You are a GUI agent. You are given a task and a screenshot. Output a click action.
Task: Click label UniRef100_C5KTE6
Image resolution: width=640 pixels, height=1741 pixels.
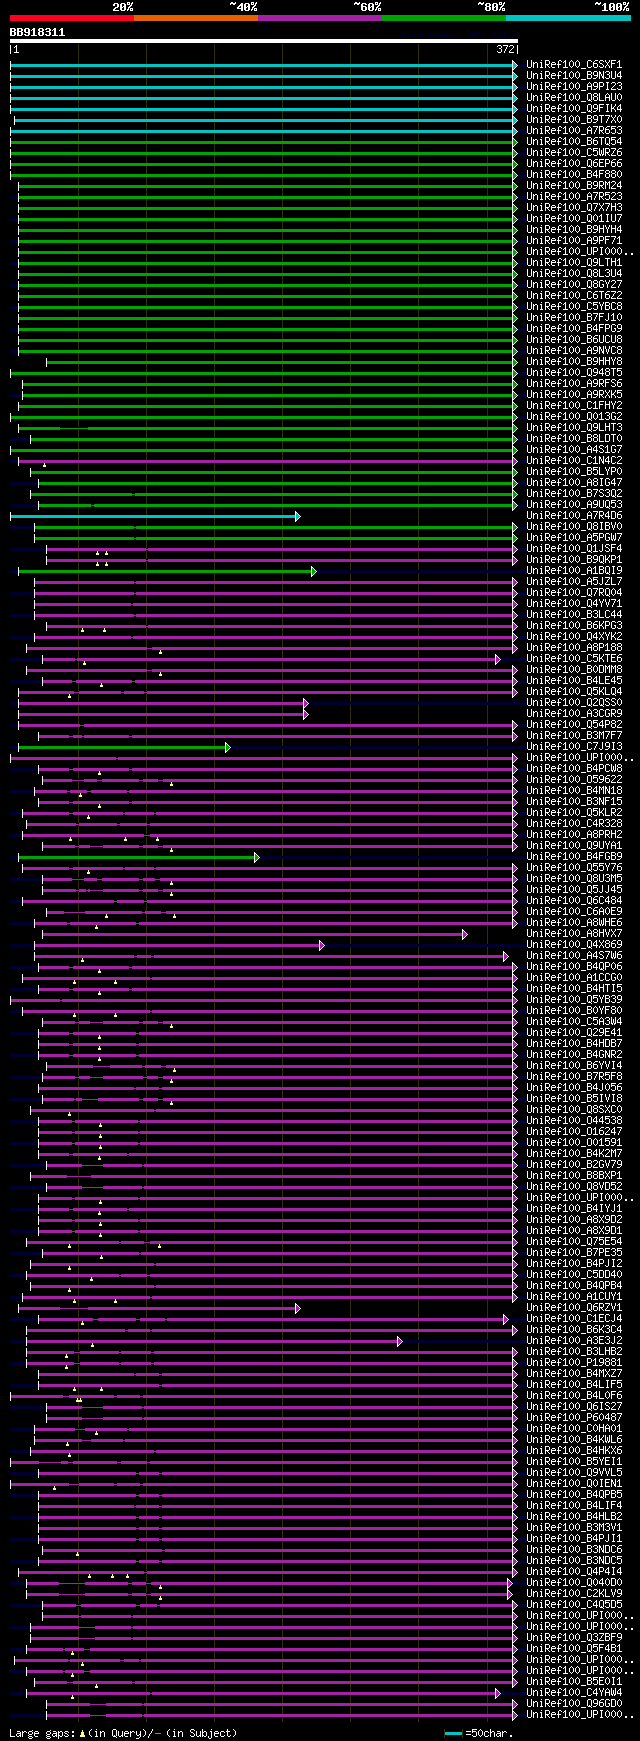click(x=574, y=659)
